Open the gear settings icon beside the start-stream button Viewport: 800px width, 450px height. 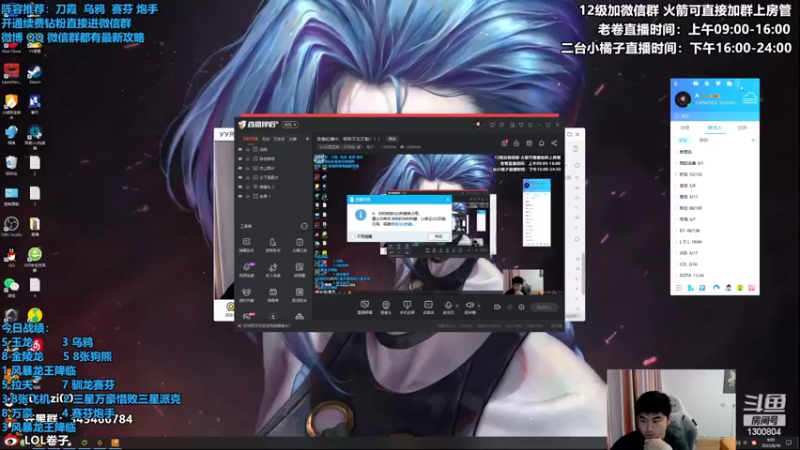(521, 307)
